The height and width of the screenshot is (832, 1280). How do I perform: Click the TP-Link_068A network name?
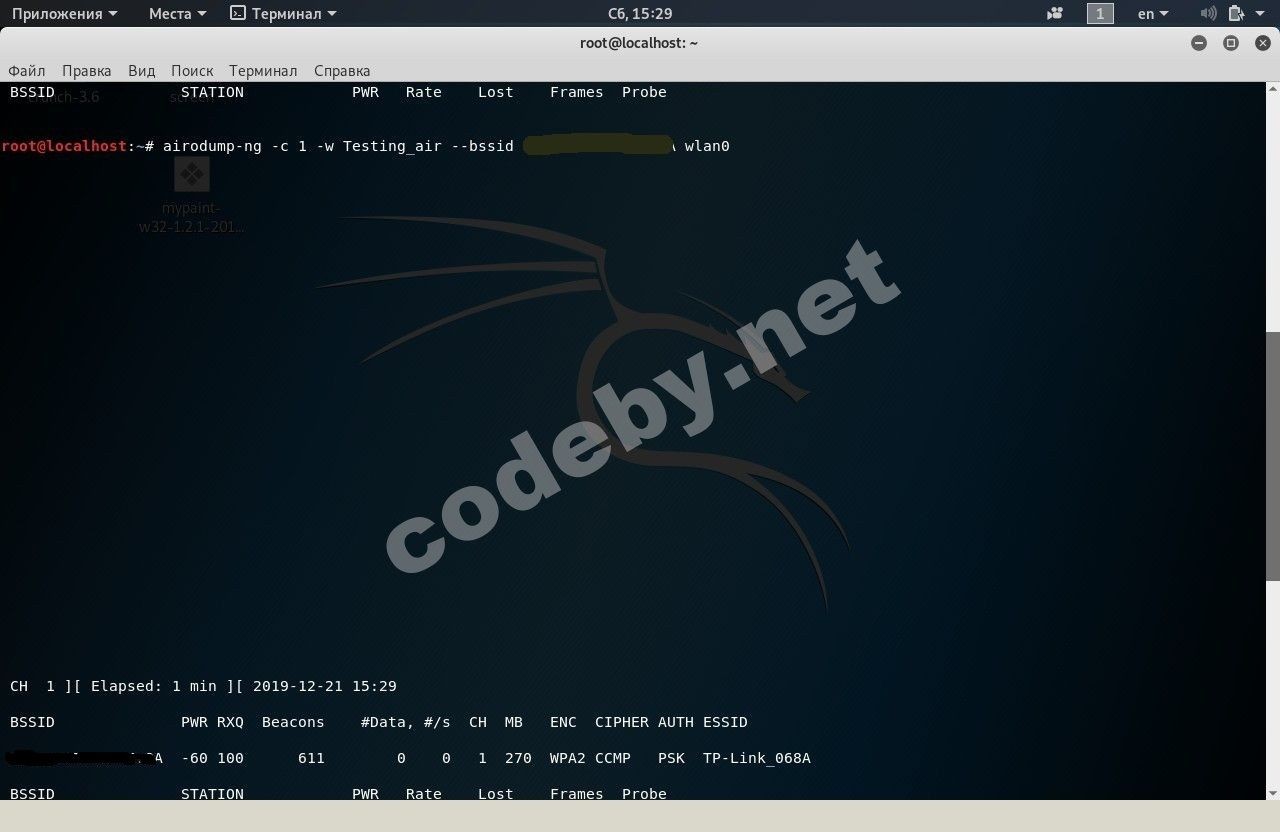757,758
